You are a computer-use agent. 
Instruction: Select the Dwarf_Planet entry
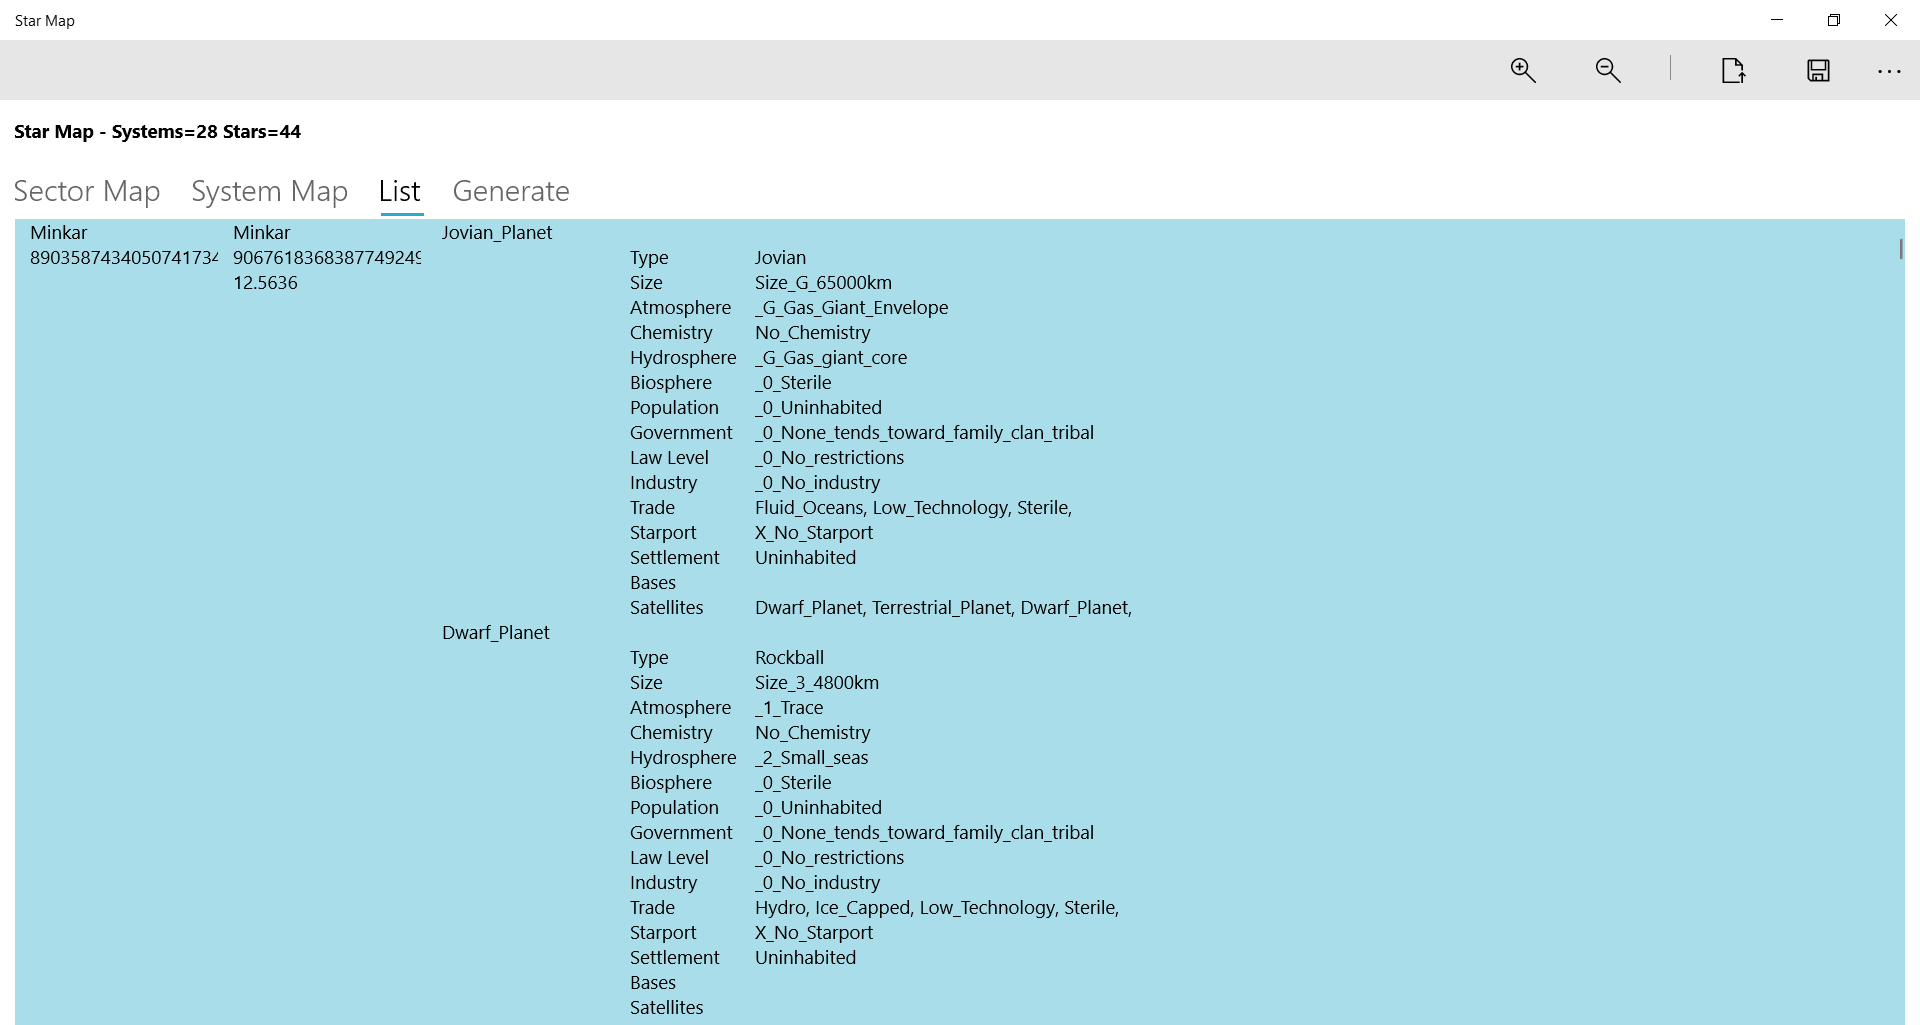point(496,633)
